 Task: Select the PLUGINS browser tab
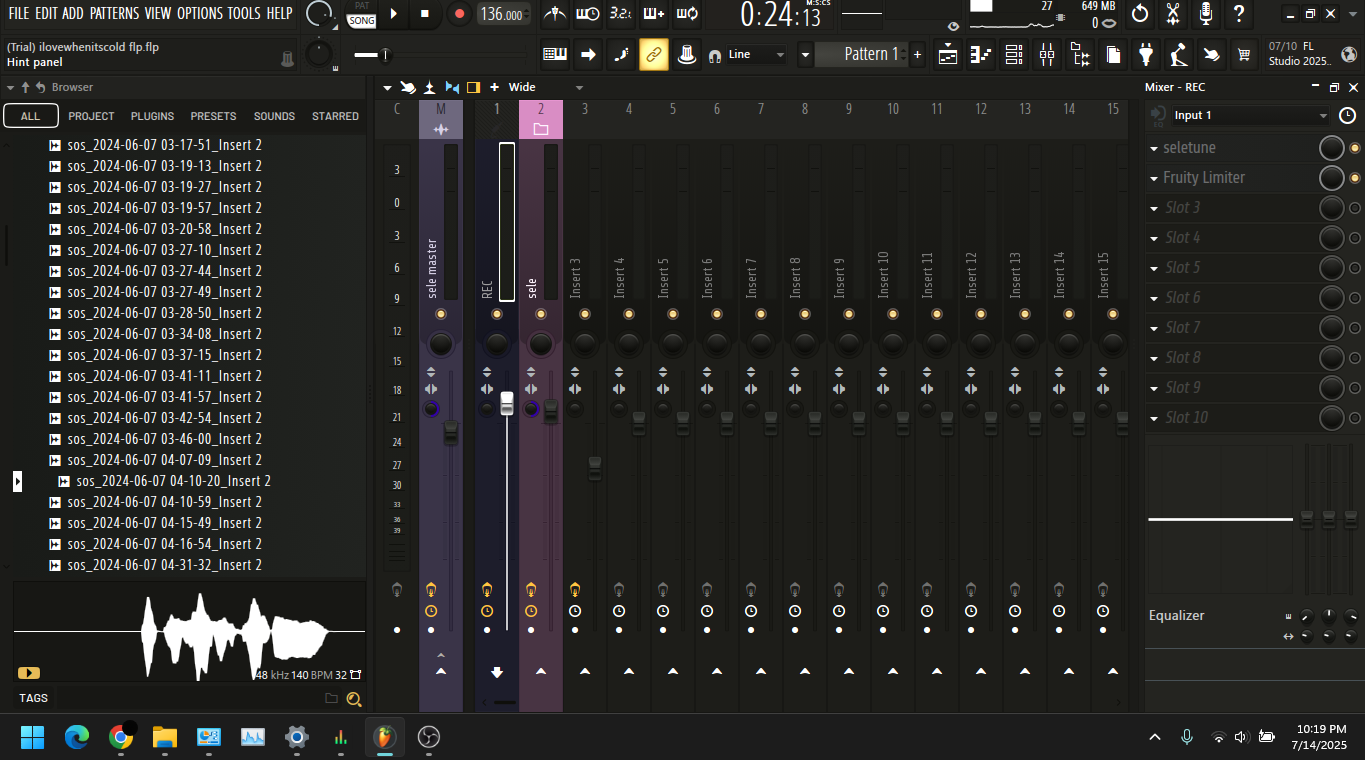click(152, 116)
